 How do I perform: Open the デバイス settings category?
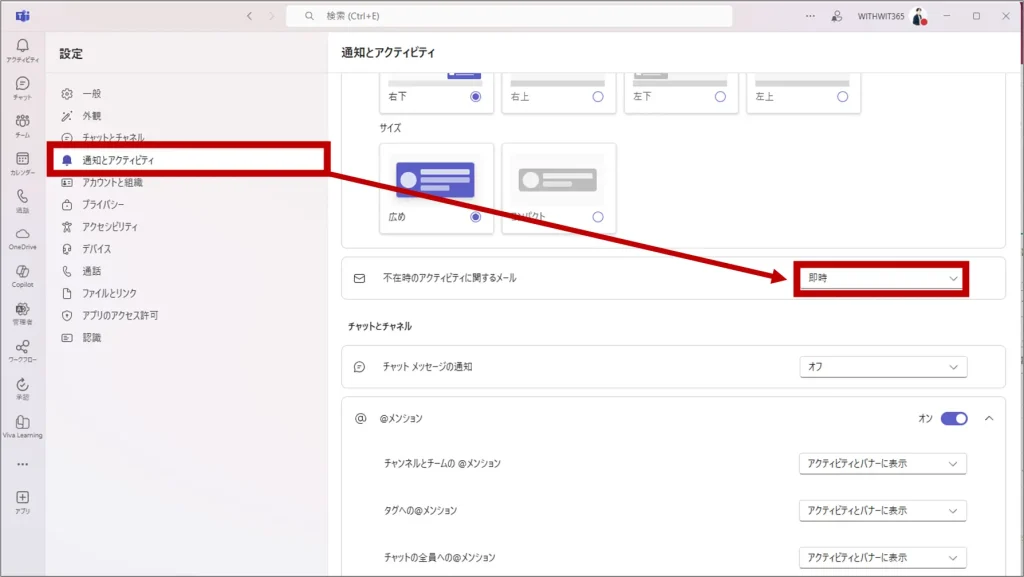(96, 249)
